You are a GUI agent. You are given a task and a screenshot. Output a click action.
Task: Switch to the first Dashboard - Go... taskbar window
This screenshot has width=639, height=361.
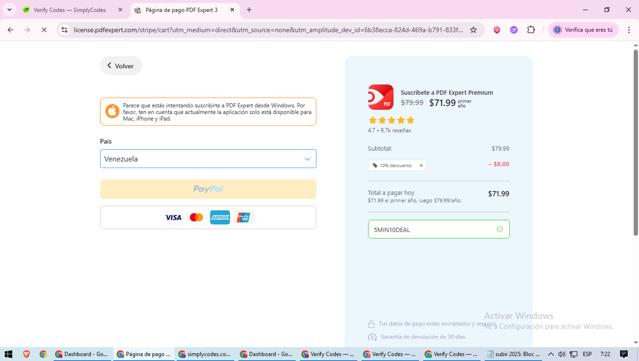(x=82, y=354)
